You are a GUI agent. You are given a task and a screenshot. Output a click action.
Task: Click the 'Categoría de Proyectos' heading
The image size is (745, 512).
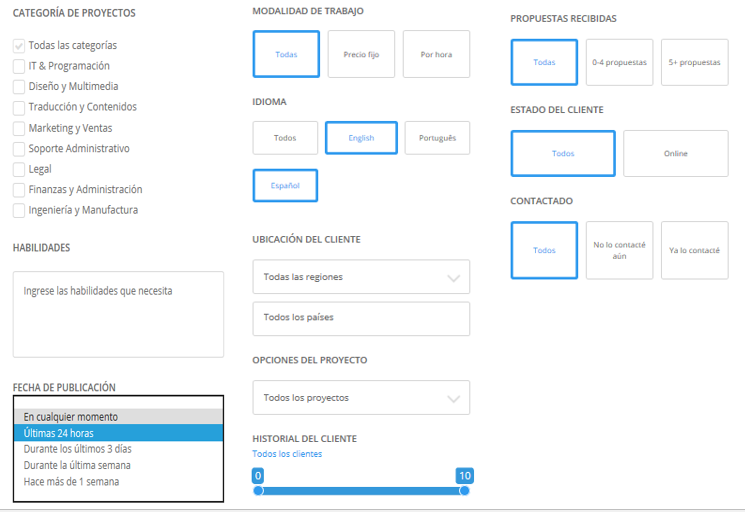pyautogui.click(x=74, y=13)
